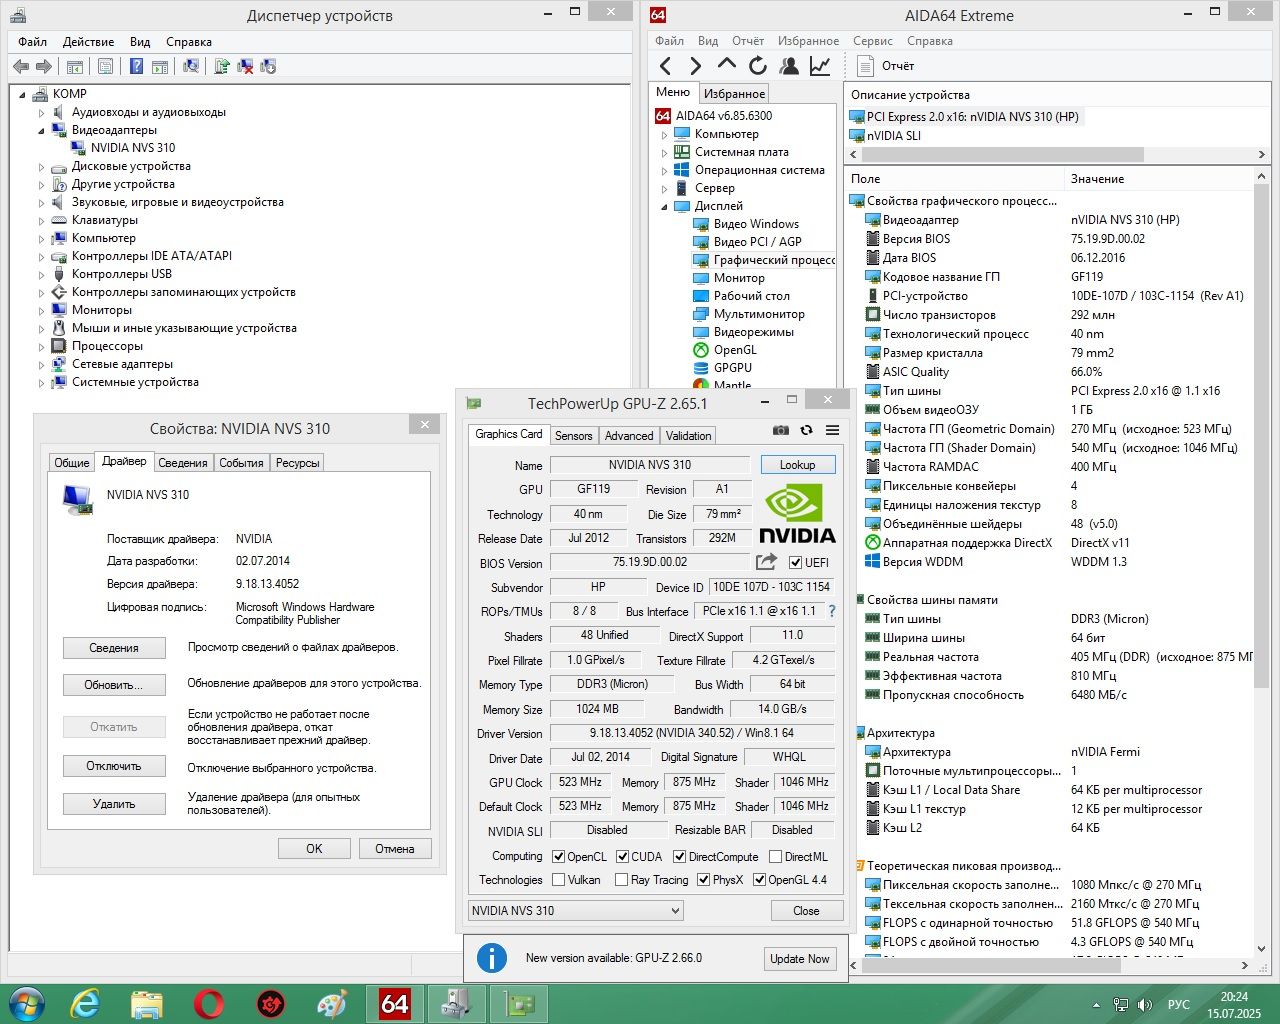Image resolution: width=1280 pixels, height=1024 pixels.
Task: Click the GPU-Z refresh icon
Action: [x=806, y=430]
